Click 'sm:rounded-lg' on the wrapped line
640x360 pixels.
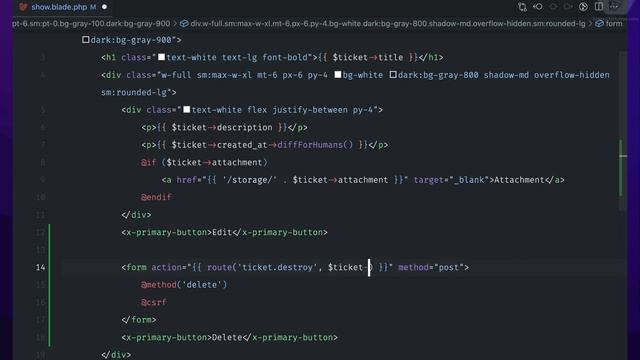(134, 93)
